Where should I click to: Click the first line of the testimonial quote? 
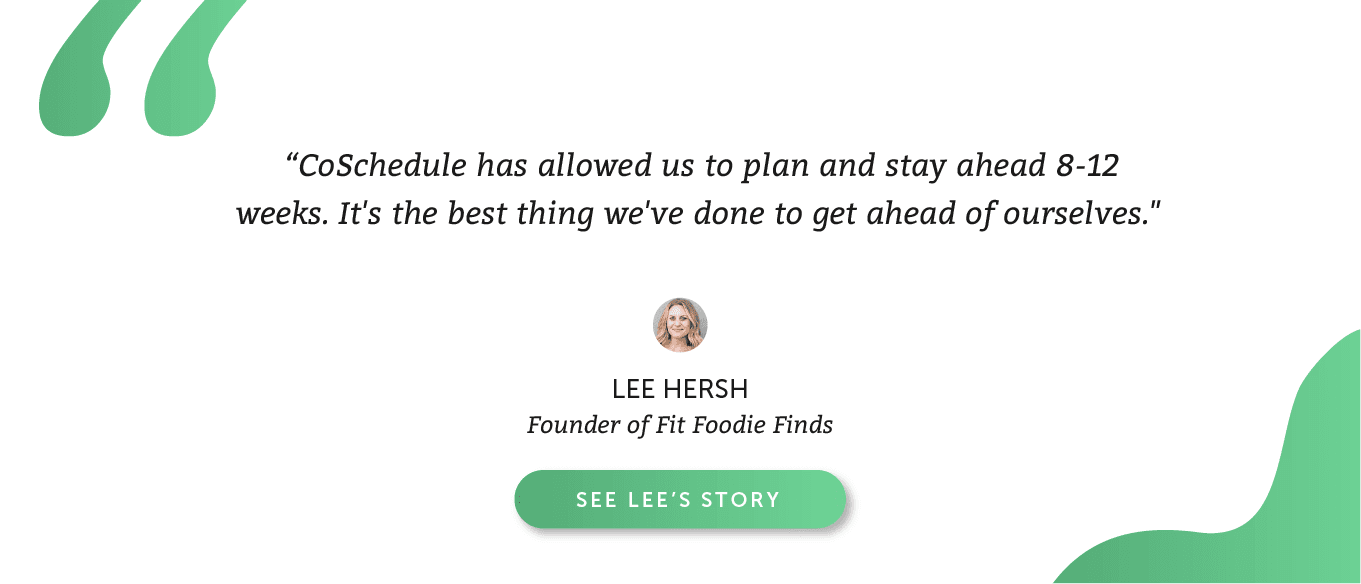(702, 166)
